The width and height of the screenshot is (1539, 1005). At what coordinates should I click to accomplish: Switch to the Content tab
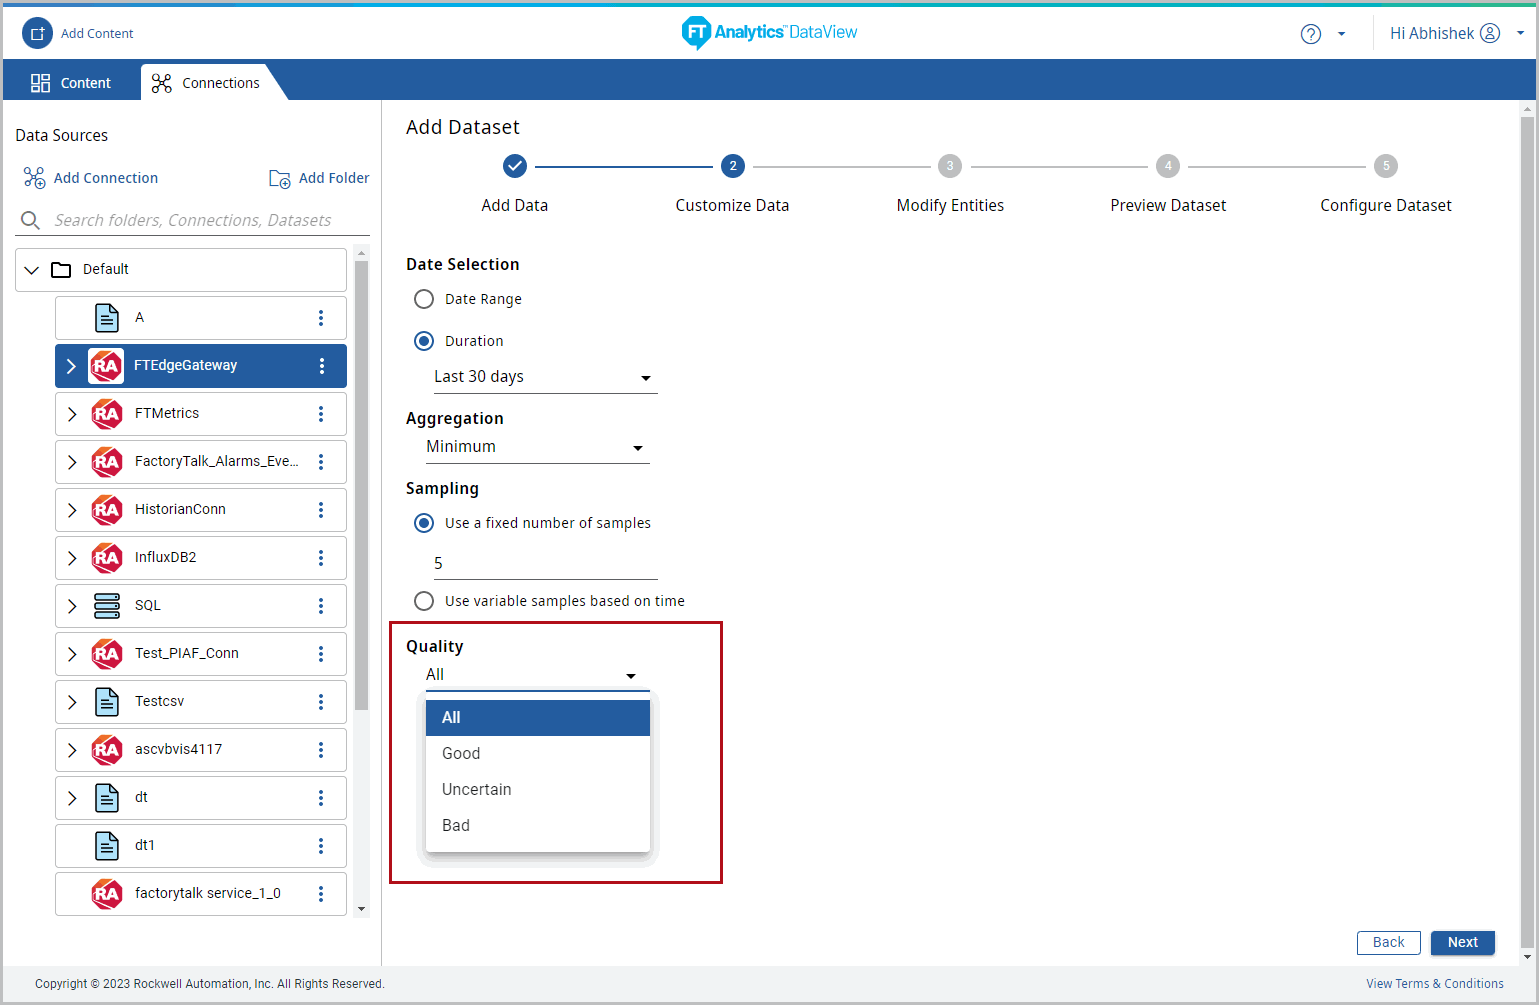coord(71,83)
